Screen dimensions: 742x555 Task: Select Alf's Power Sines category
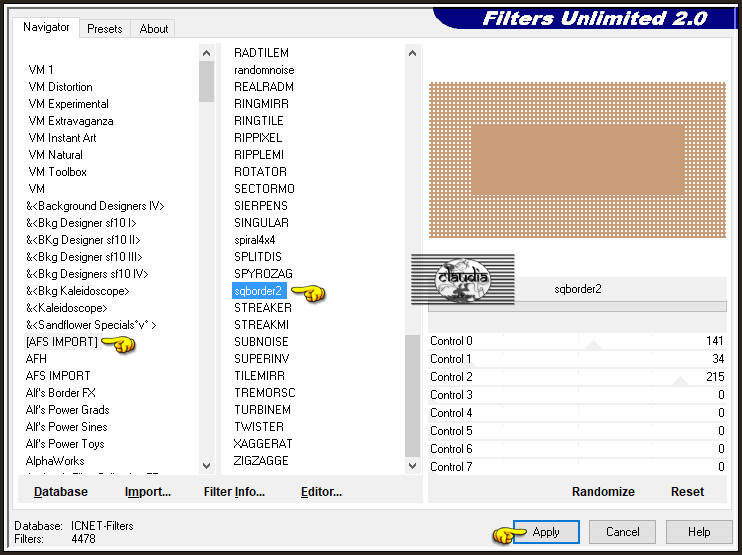(66, 427)
